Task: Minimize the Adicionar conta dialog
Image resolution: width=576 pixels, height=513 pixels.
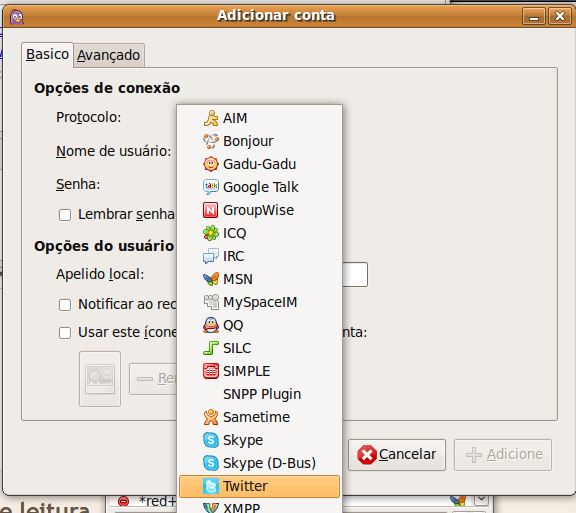Action: coord(534,17)
